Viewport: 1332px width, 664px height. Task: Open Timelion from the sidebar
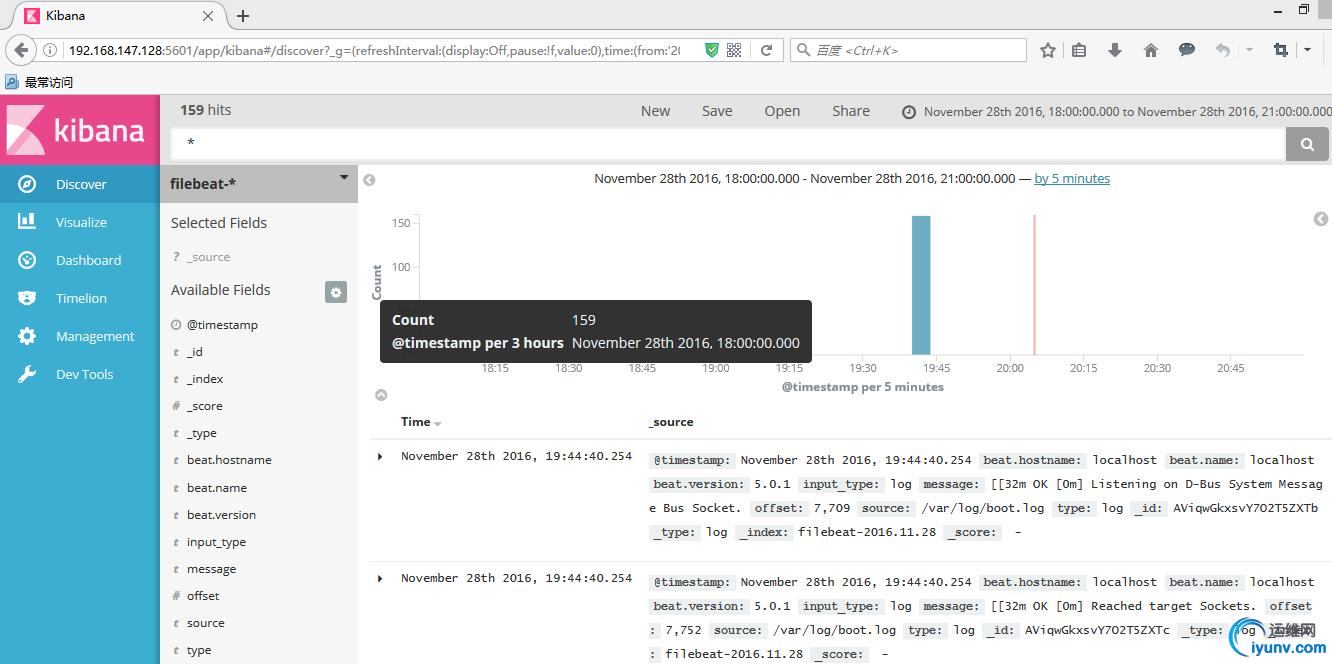pos(80,298)
